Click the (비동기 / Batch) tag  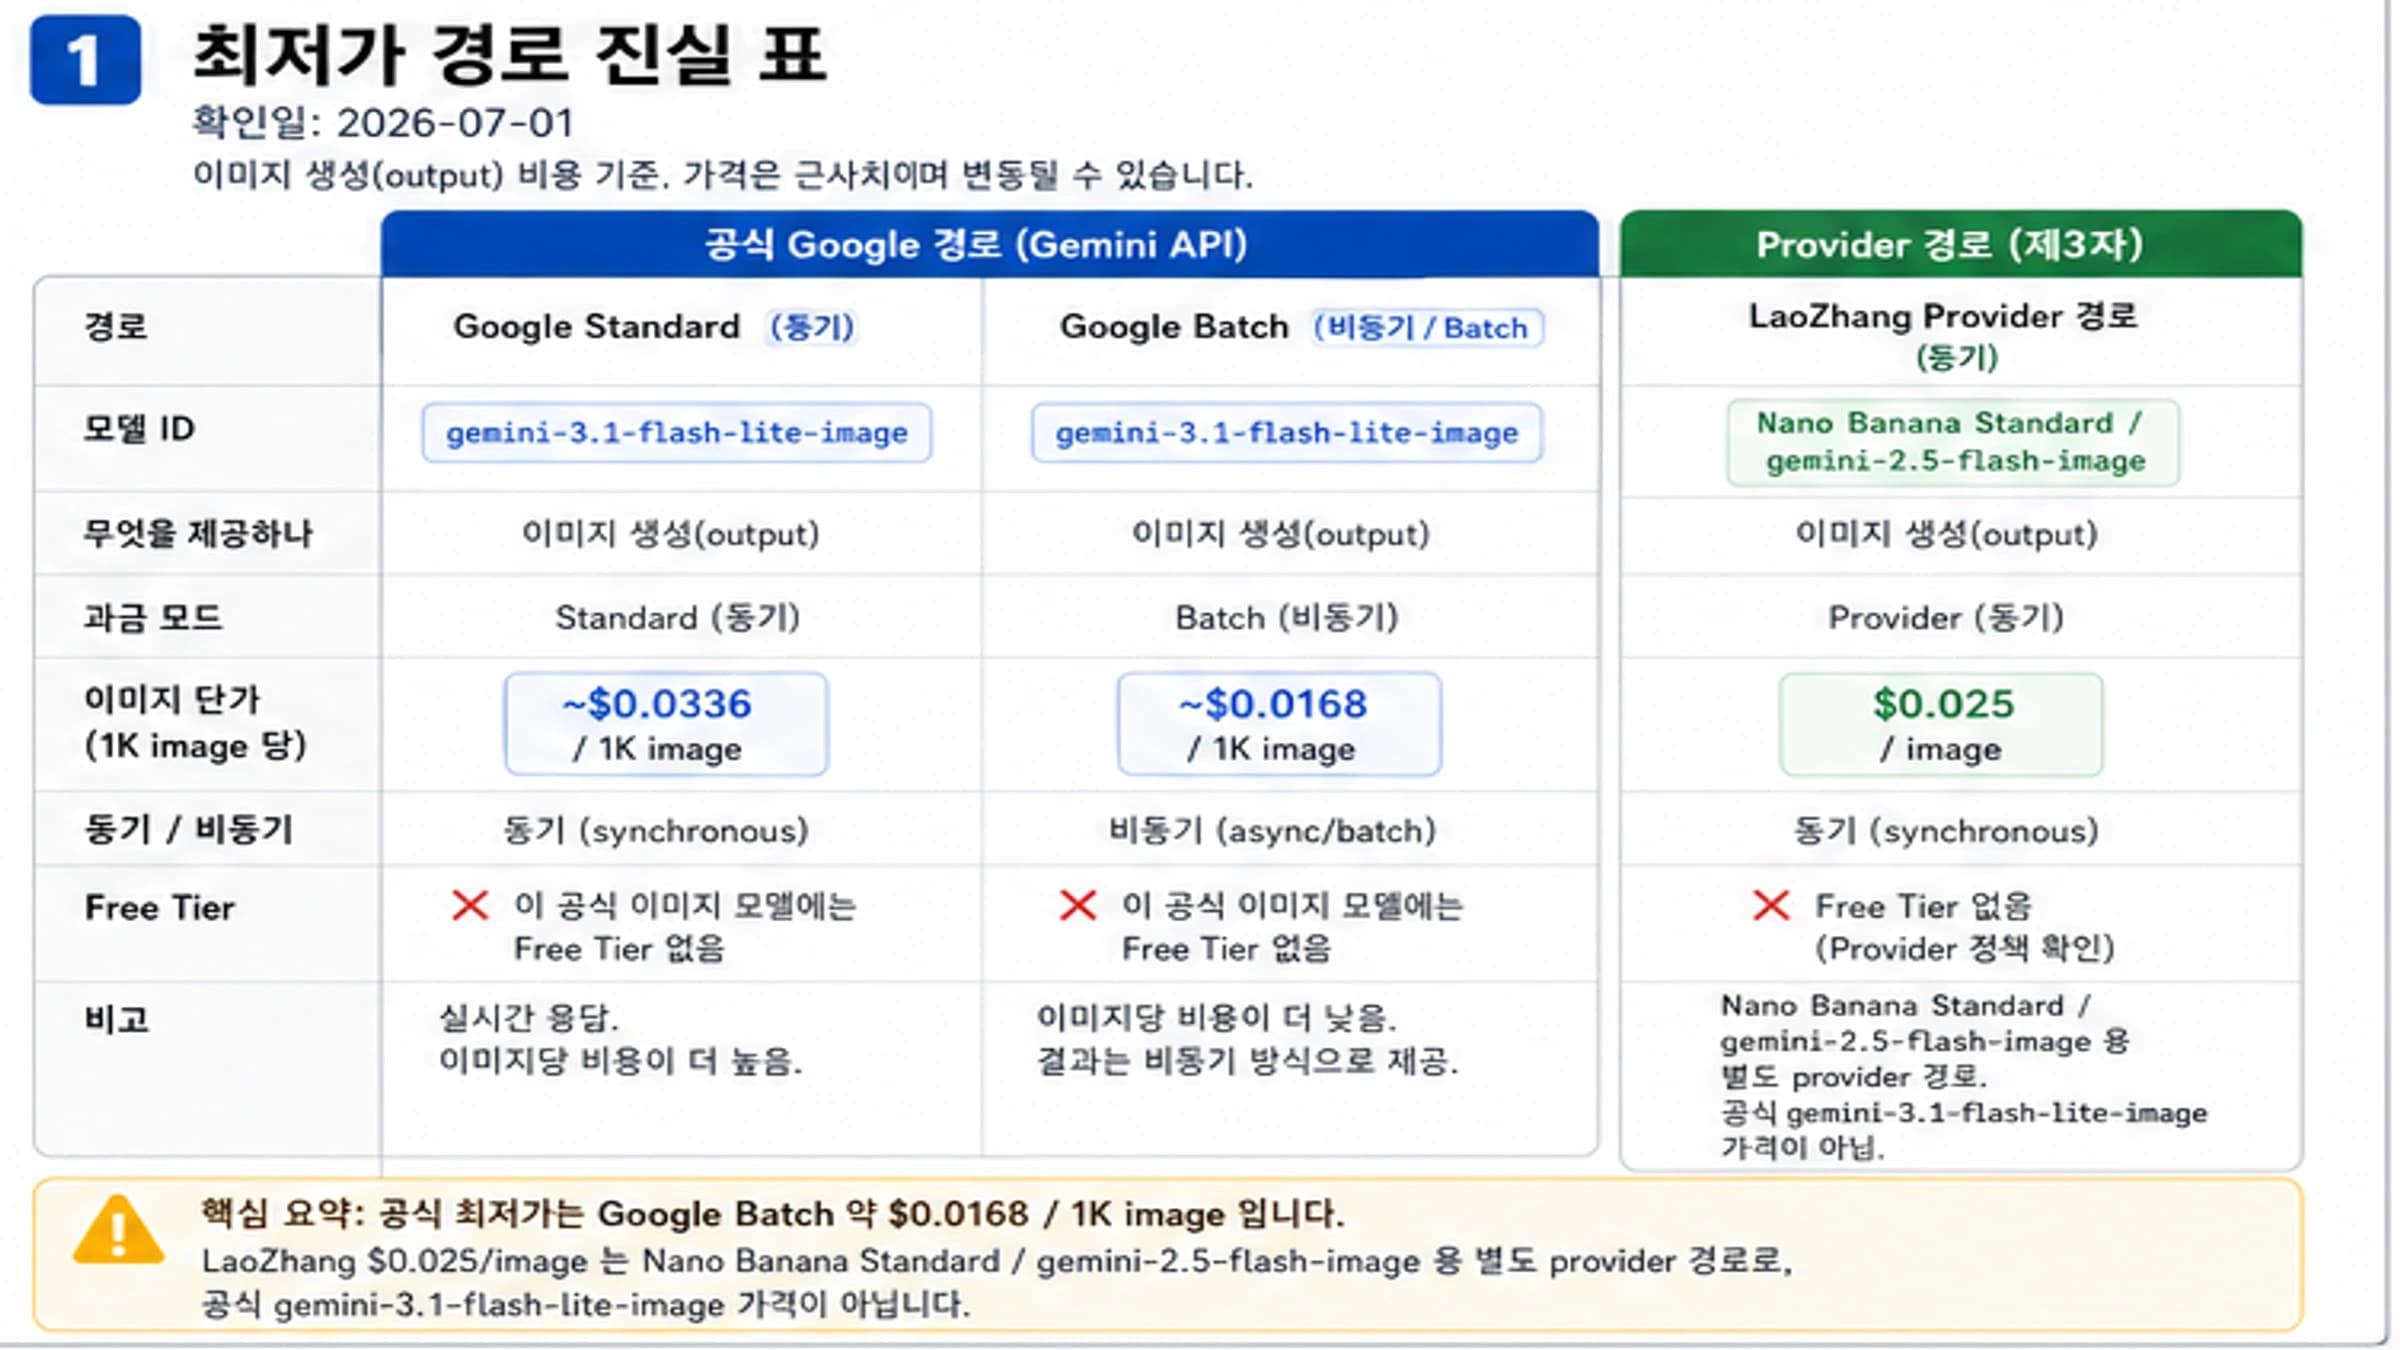(x=1427, y=327)
